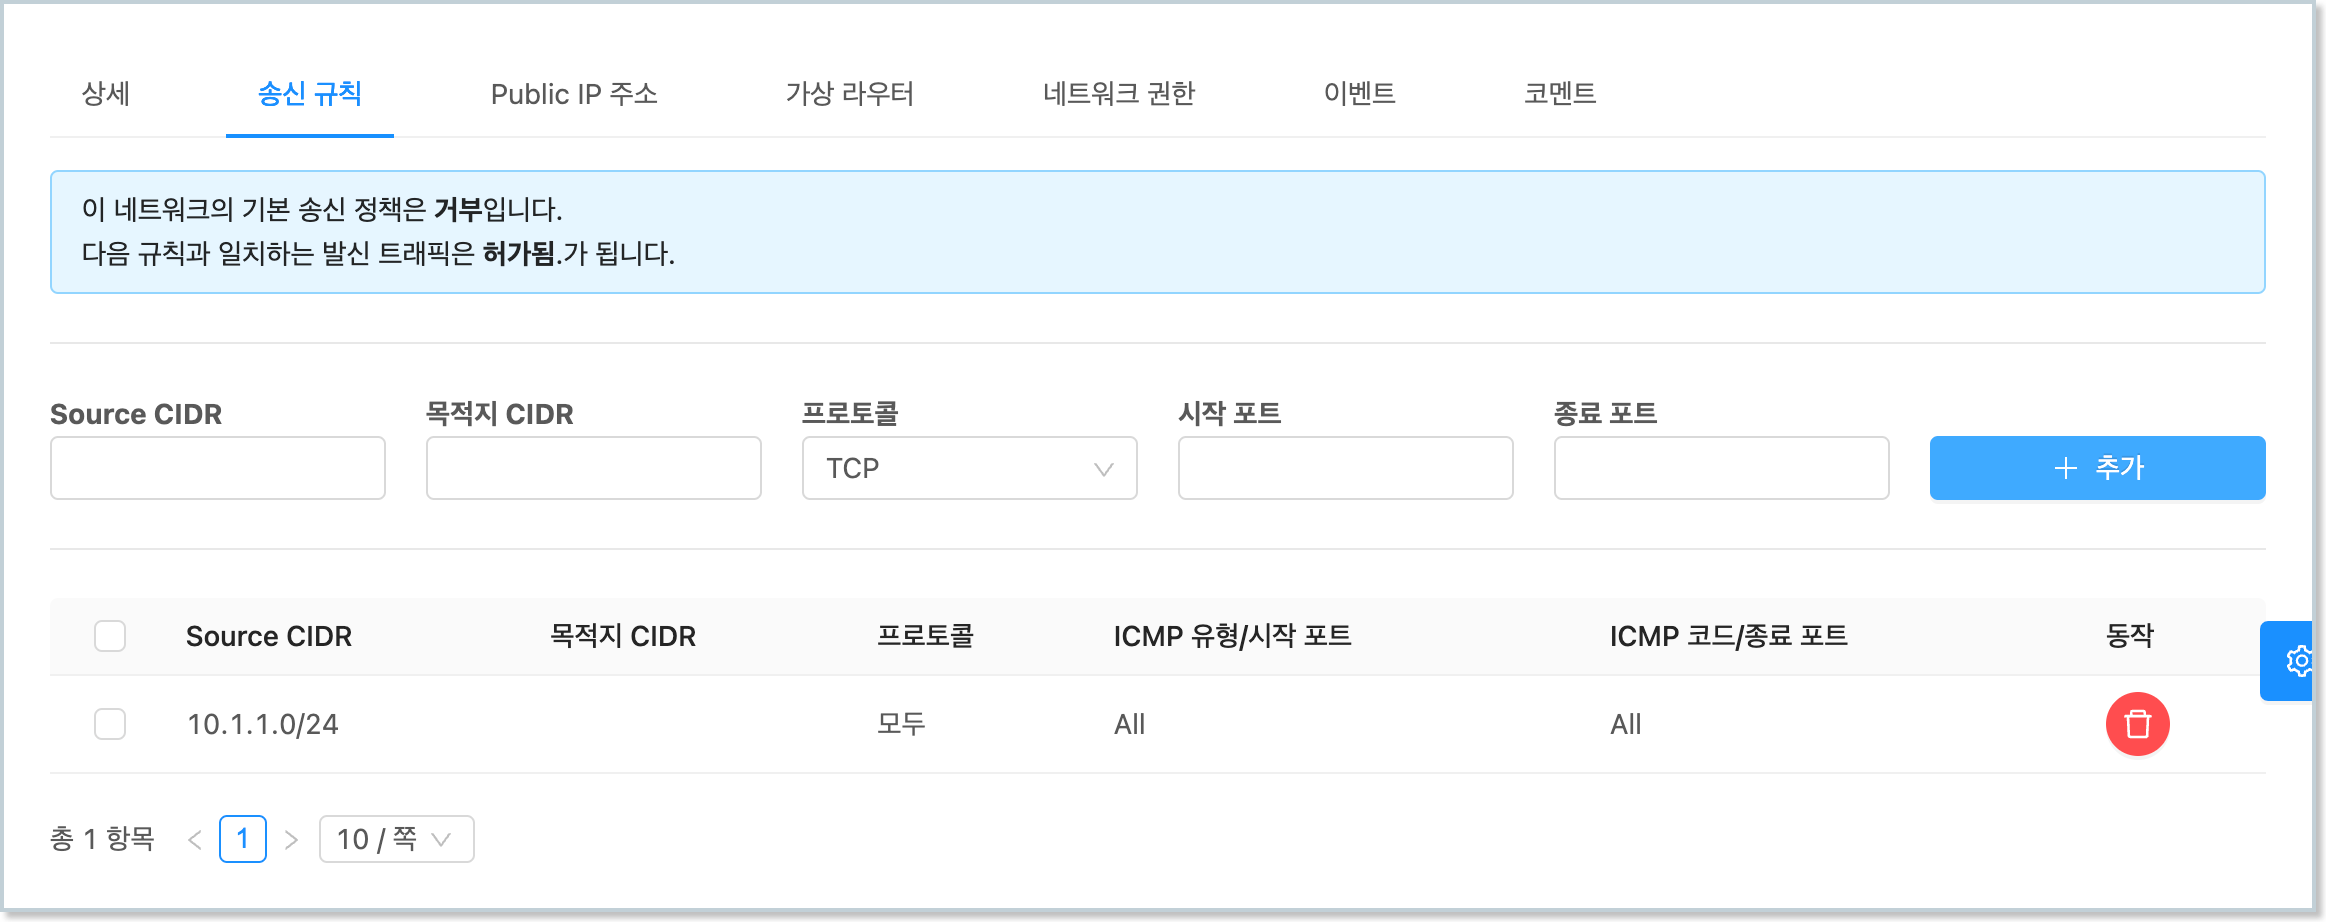Open the Public IP 주소 tab
This screenshot has height=922, width=2326.
574,94
